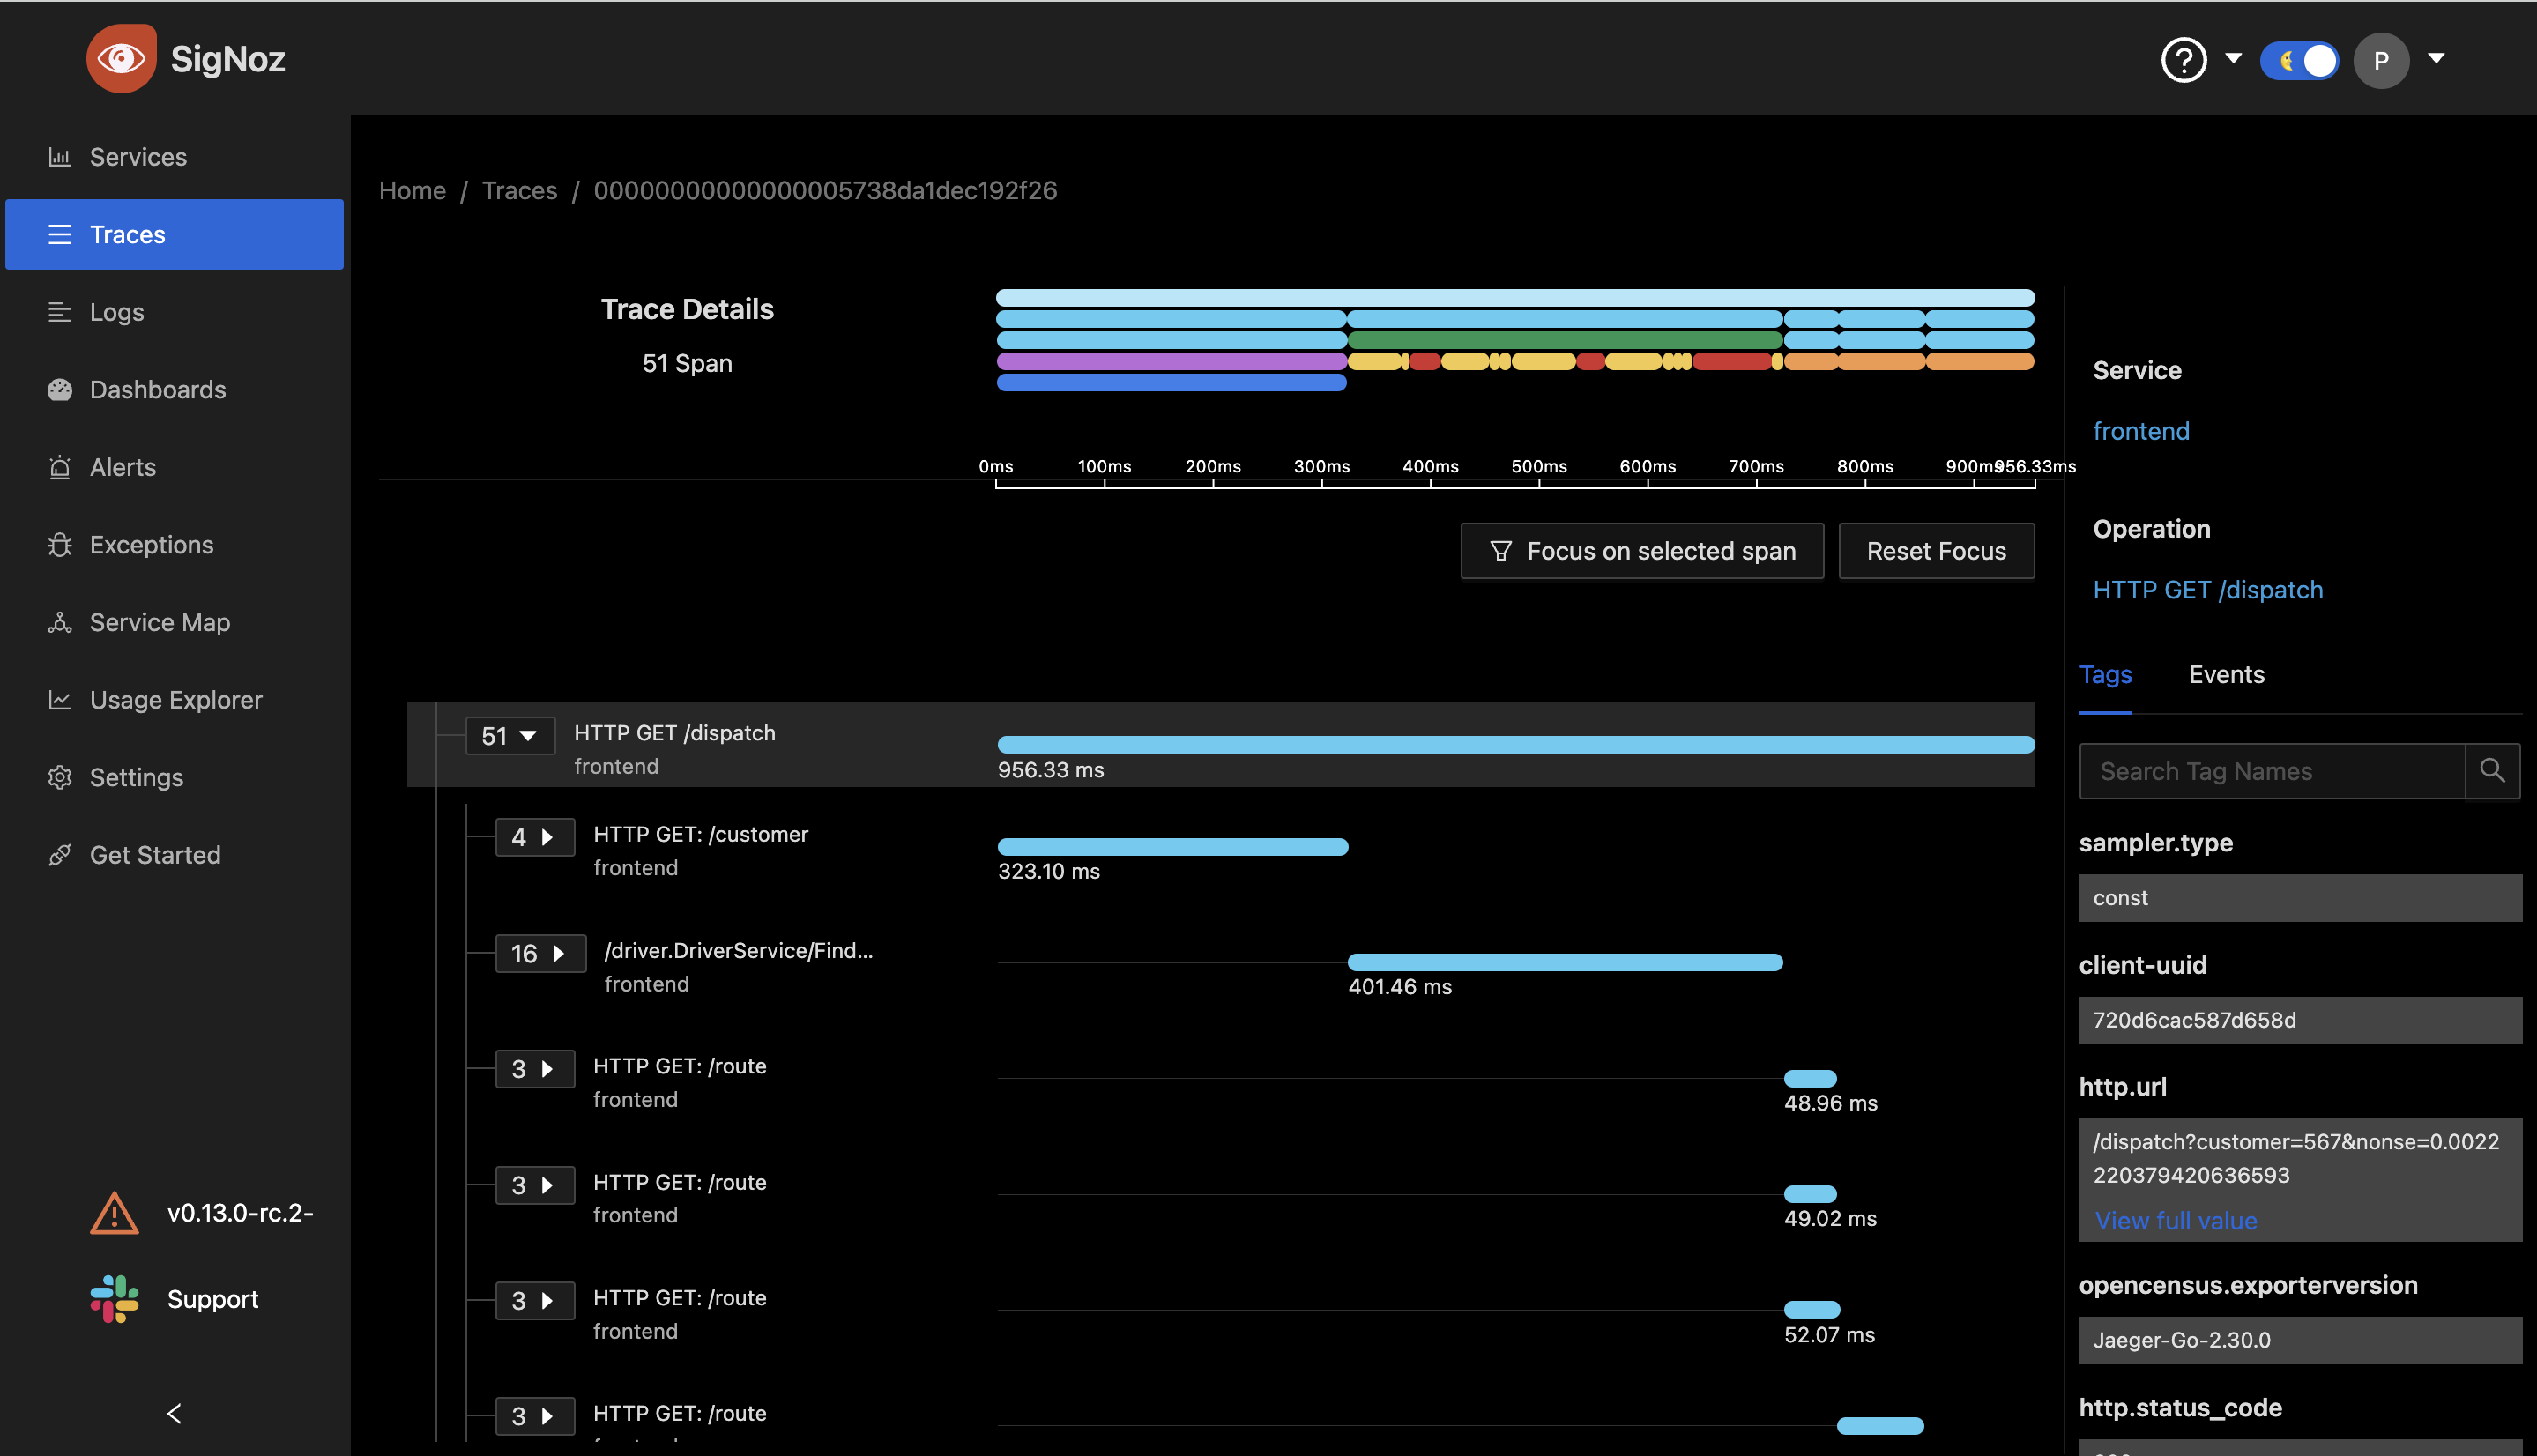The width and height of the screenshot is (2537, 1456).
Task: Go to the Alerts section
Action: tap(122, 467)
